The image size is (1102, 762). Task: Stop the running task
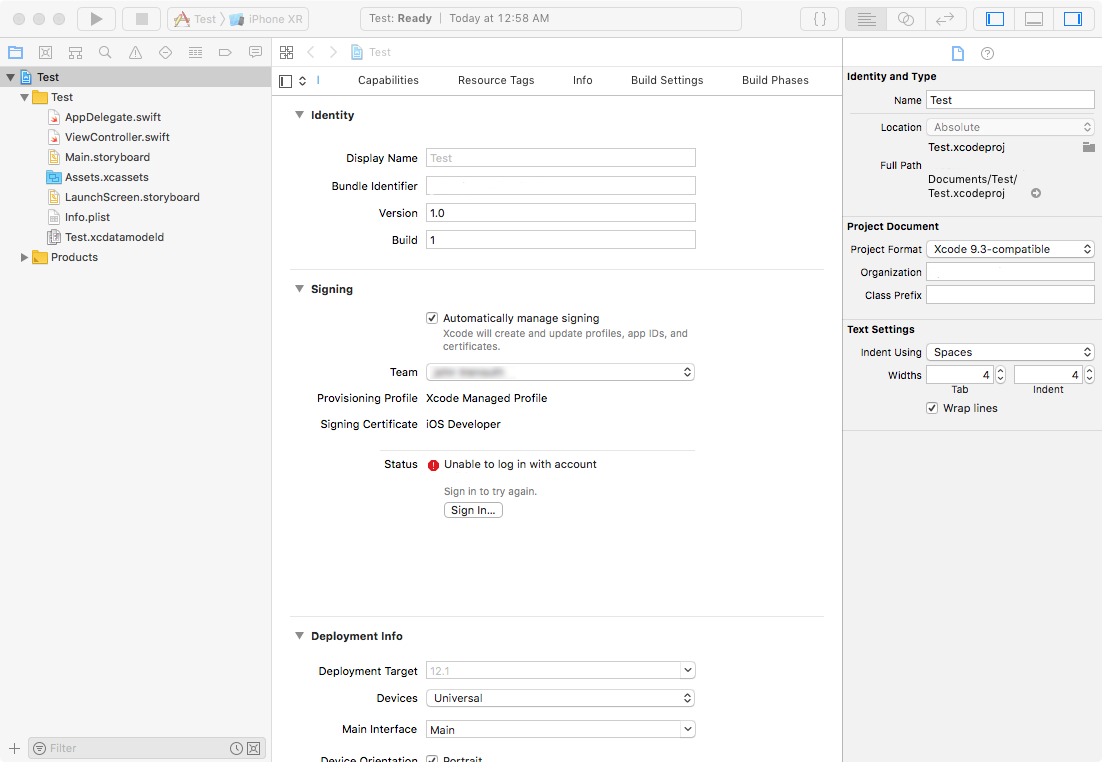(141, 19)
